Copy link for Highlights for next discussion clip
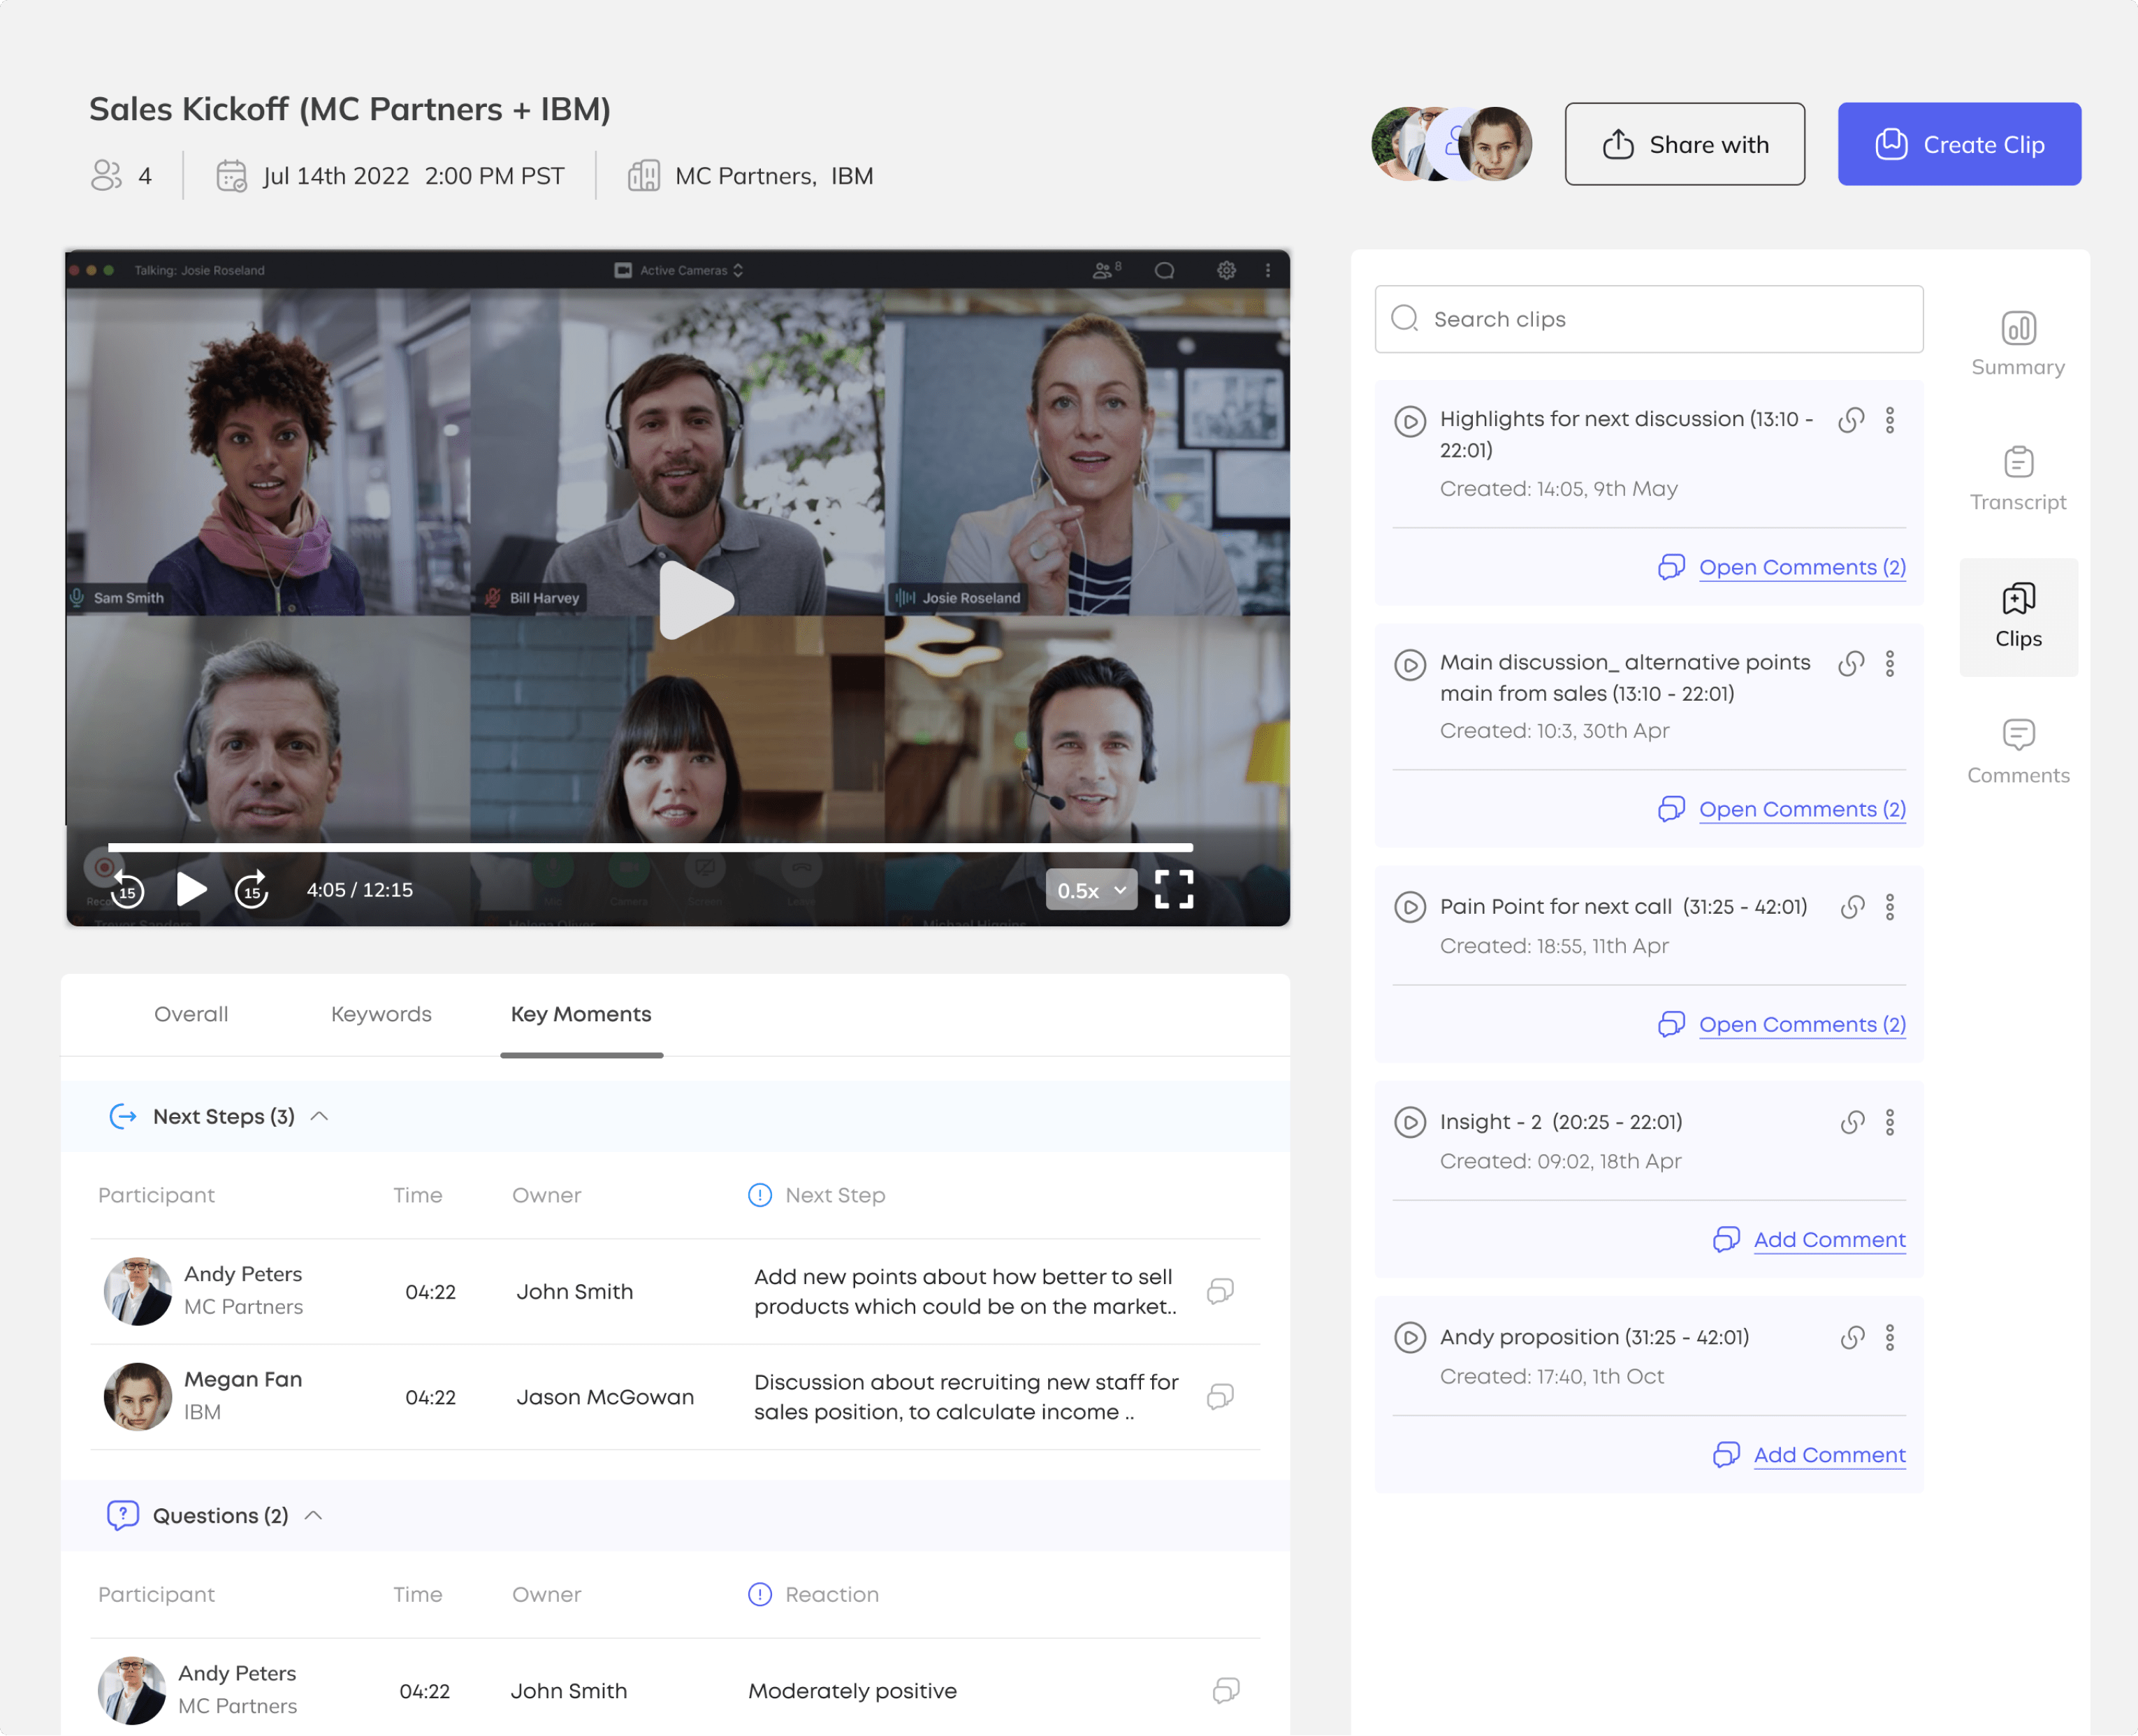The height and width of the screenshot is (1736, 2138). 1851,420
